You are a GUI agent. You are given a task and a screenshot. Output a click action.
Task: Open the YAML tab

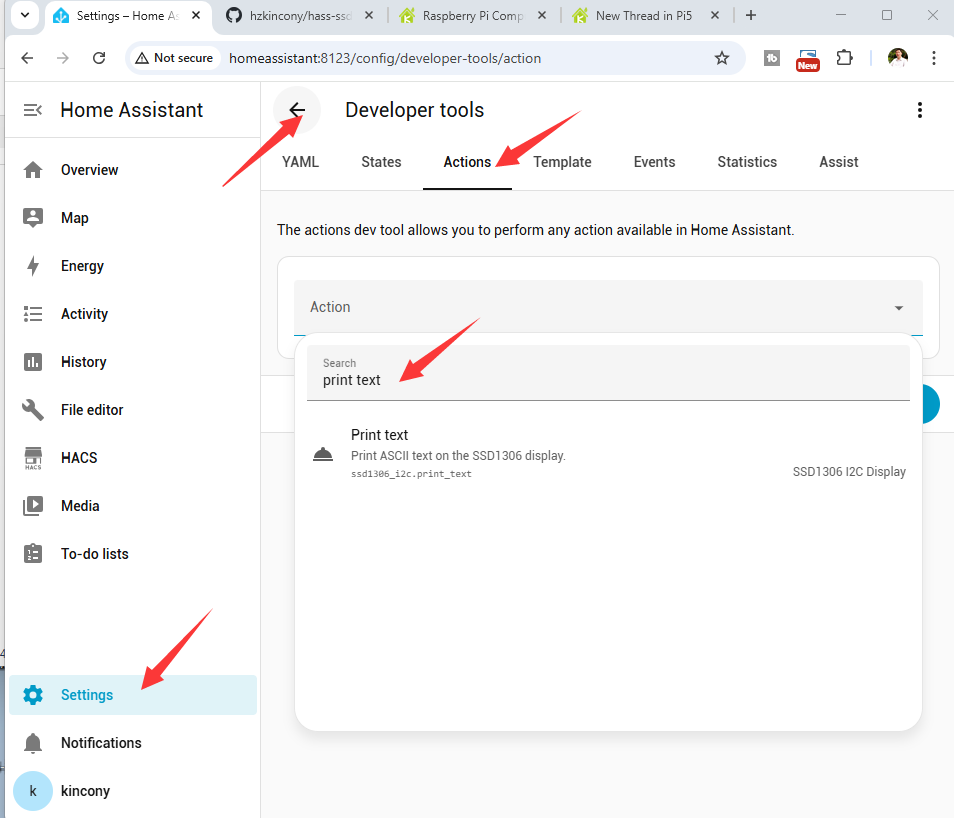coord(300,162)
